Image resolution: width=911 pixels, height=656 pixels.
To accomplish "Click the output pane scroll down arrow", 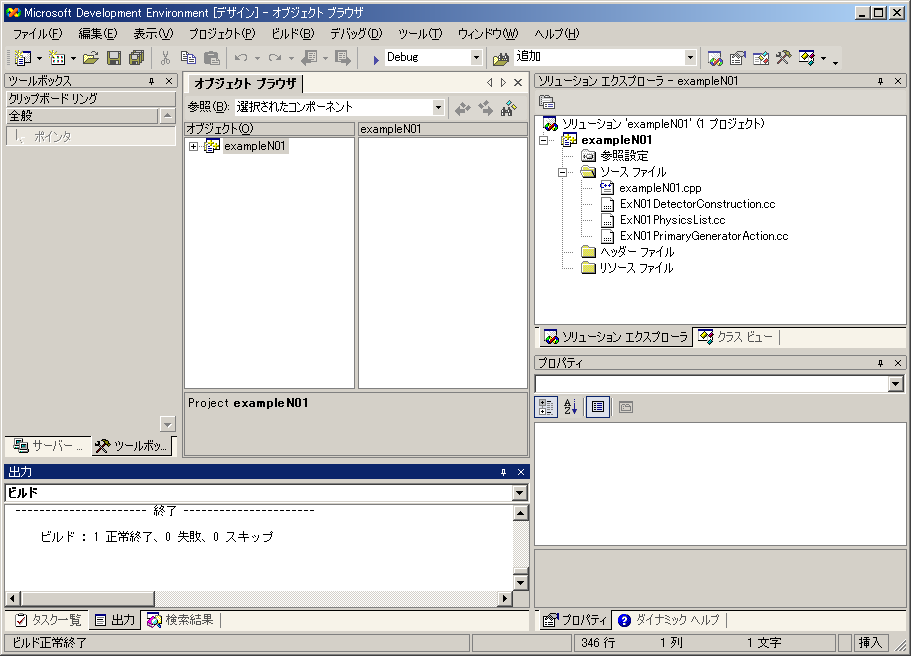I will tap(520, 582).
